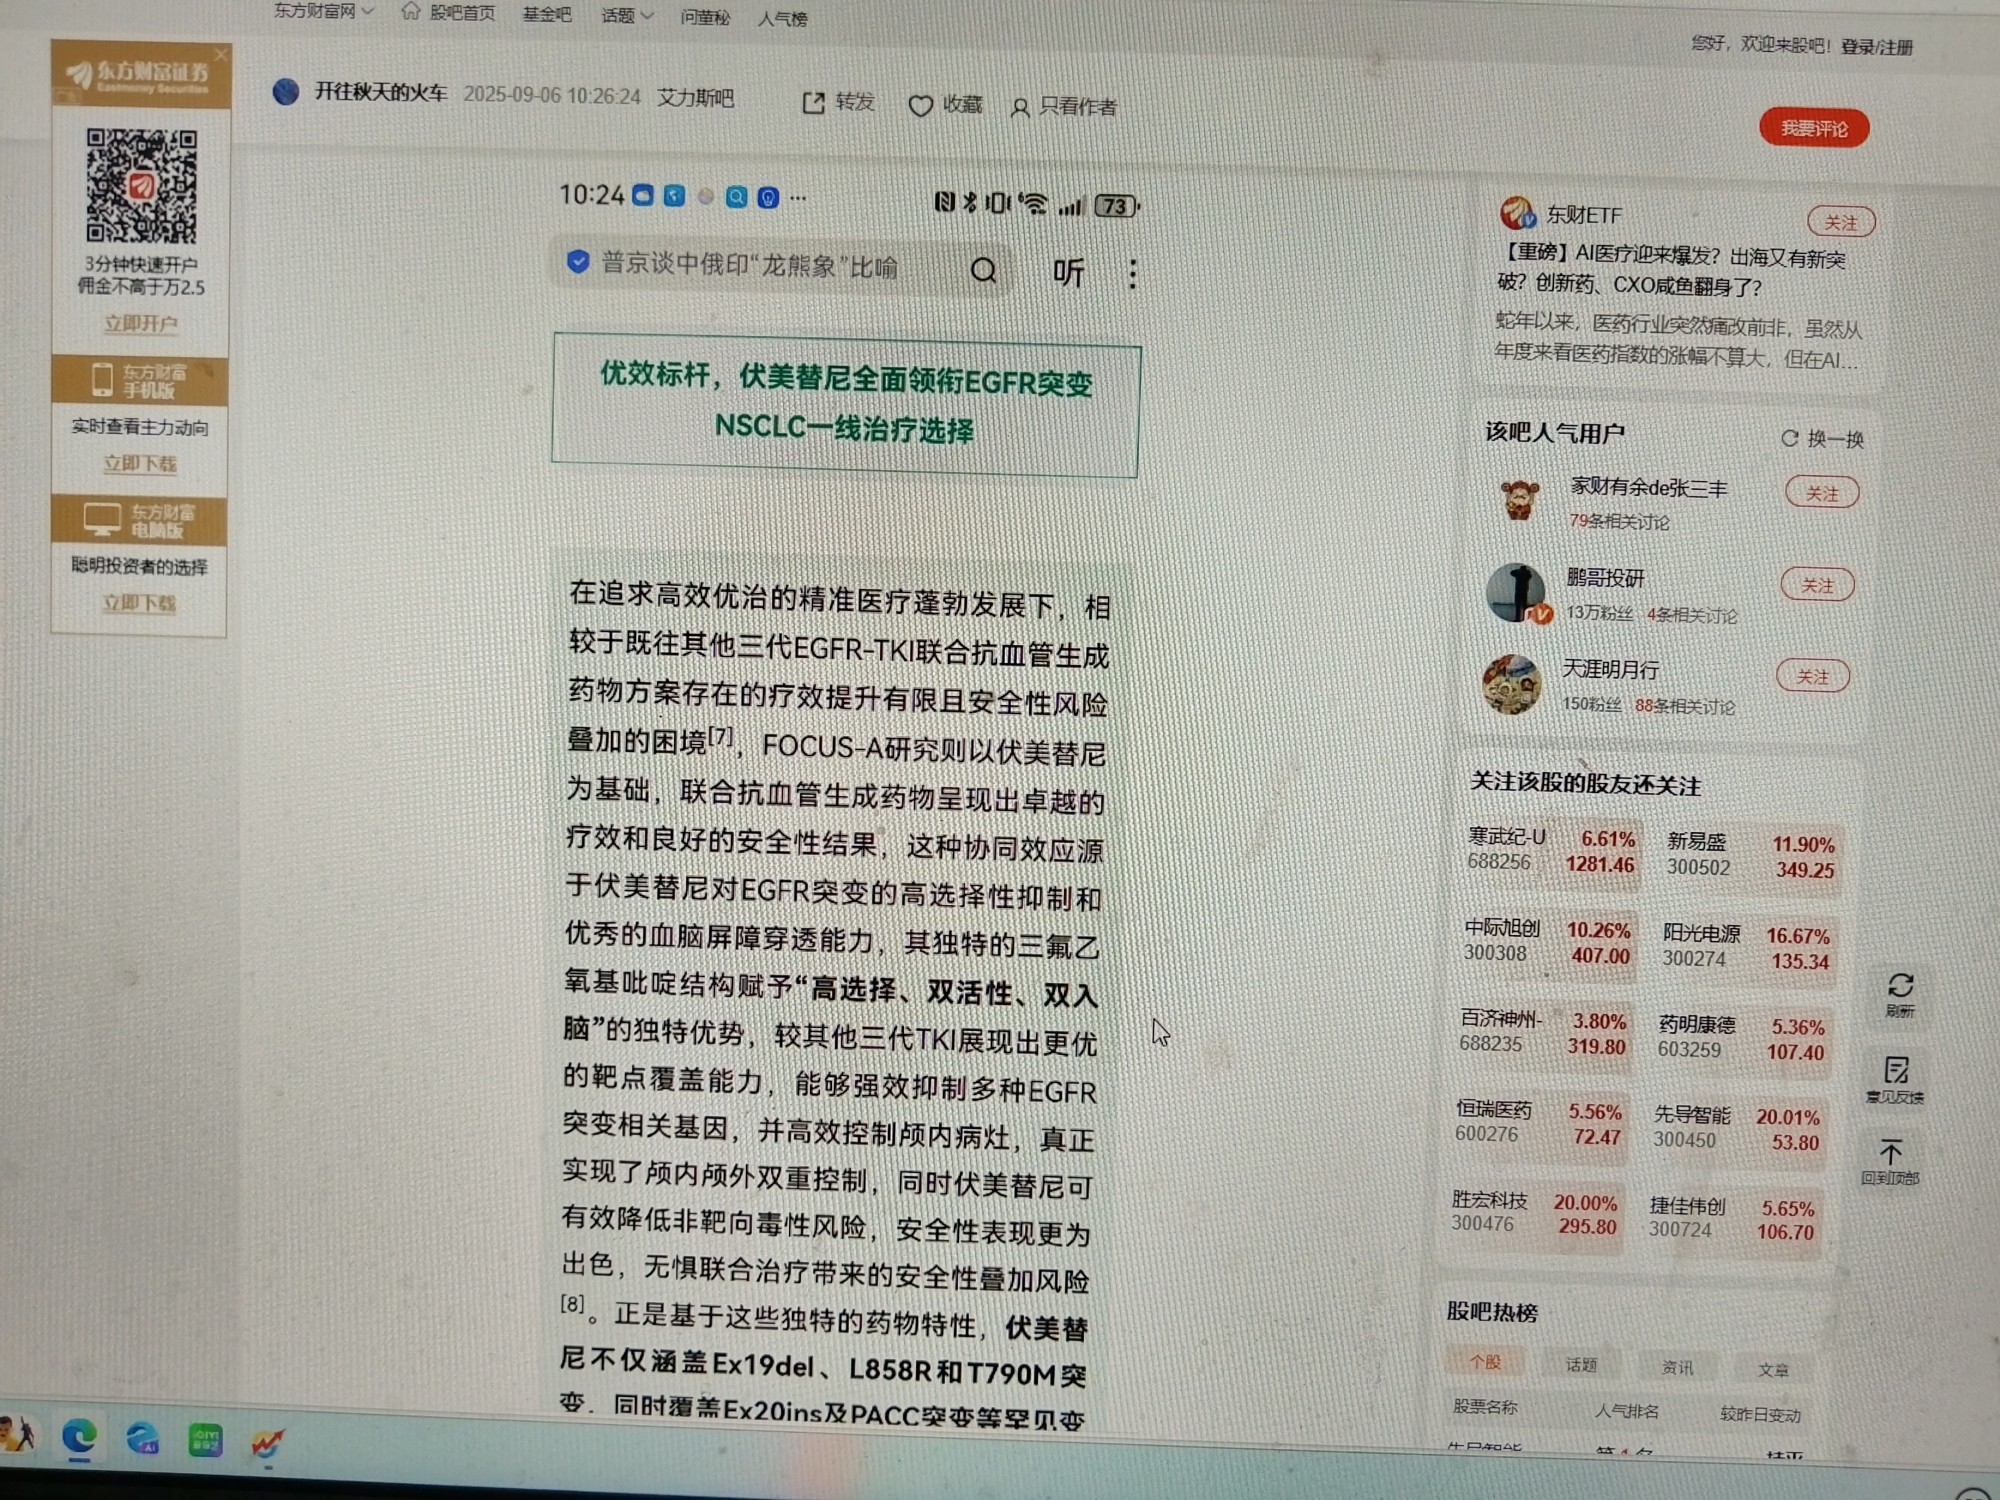Follow 东财ETF with the 关注 button
Viewport: 2000px width, 1500px height.
pos(1840,222)
